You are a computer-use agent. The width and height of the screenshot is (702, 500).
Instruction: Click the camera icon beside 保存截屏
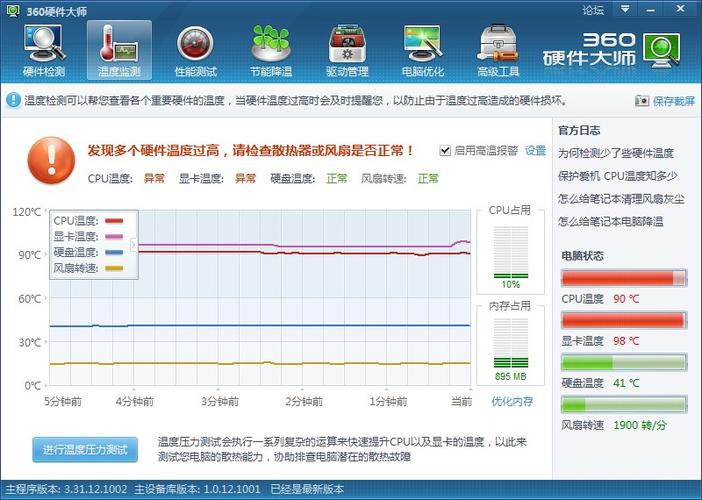click(x=642, y=101)
